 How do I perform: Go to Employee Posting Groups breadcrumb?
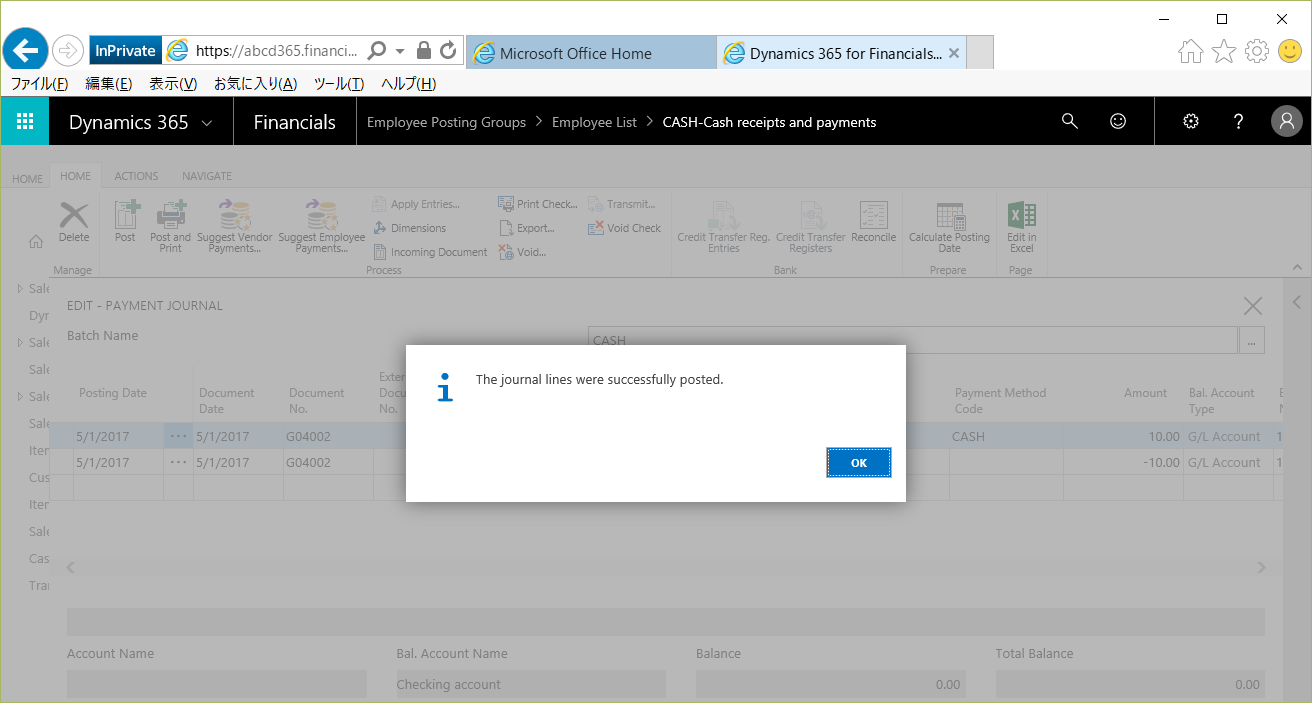coord(446,122)
